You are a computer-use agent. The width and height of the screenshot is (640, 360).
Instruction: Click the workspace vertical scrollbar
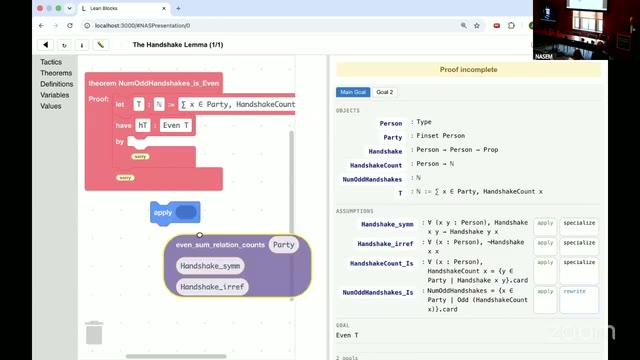291,182
